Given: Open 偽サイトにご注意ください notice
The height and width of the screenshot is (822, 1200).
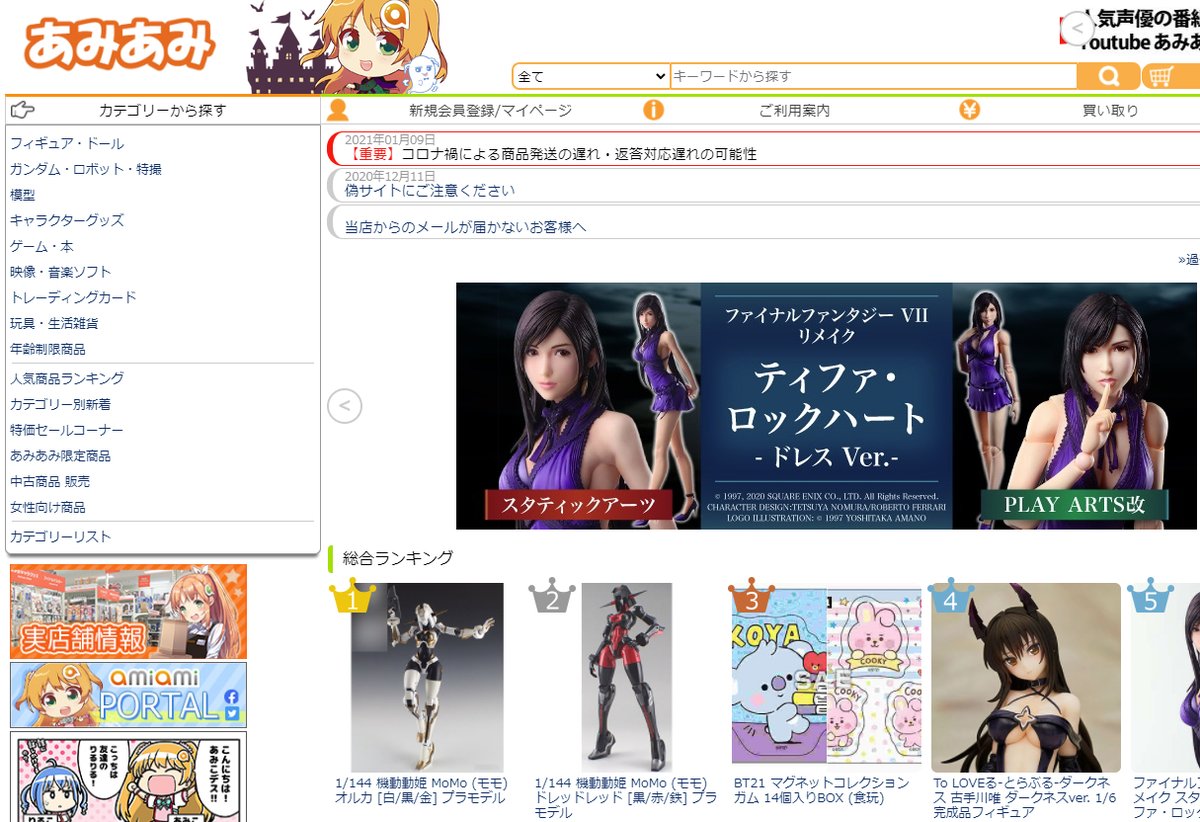Looking at the screenshot, I should (x=430, y=191).
